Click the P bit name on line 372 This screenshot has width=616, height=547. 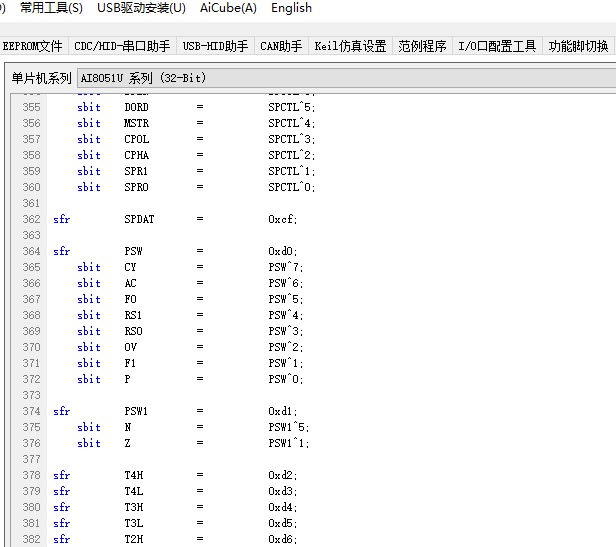coord(127,379)
